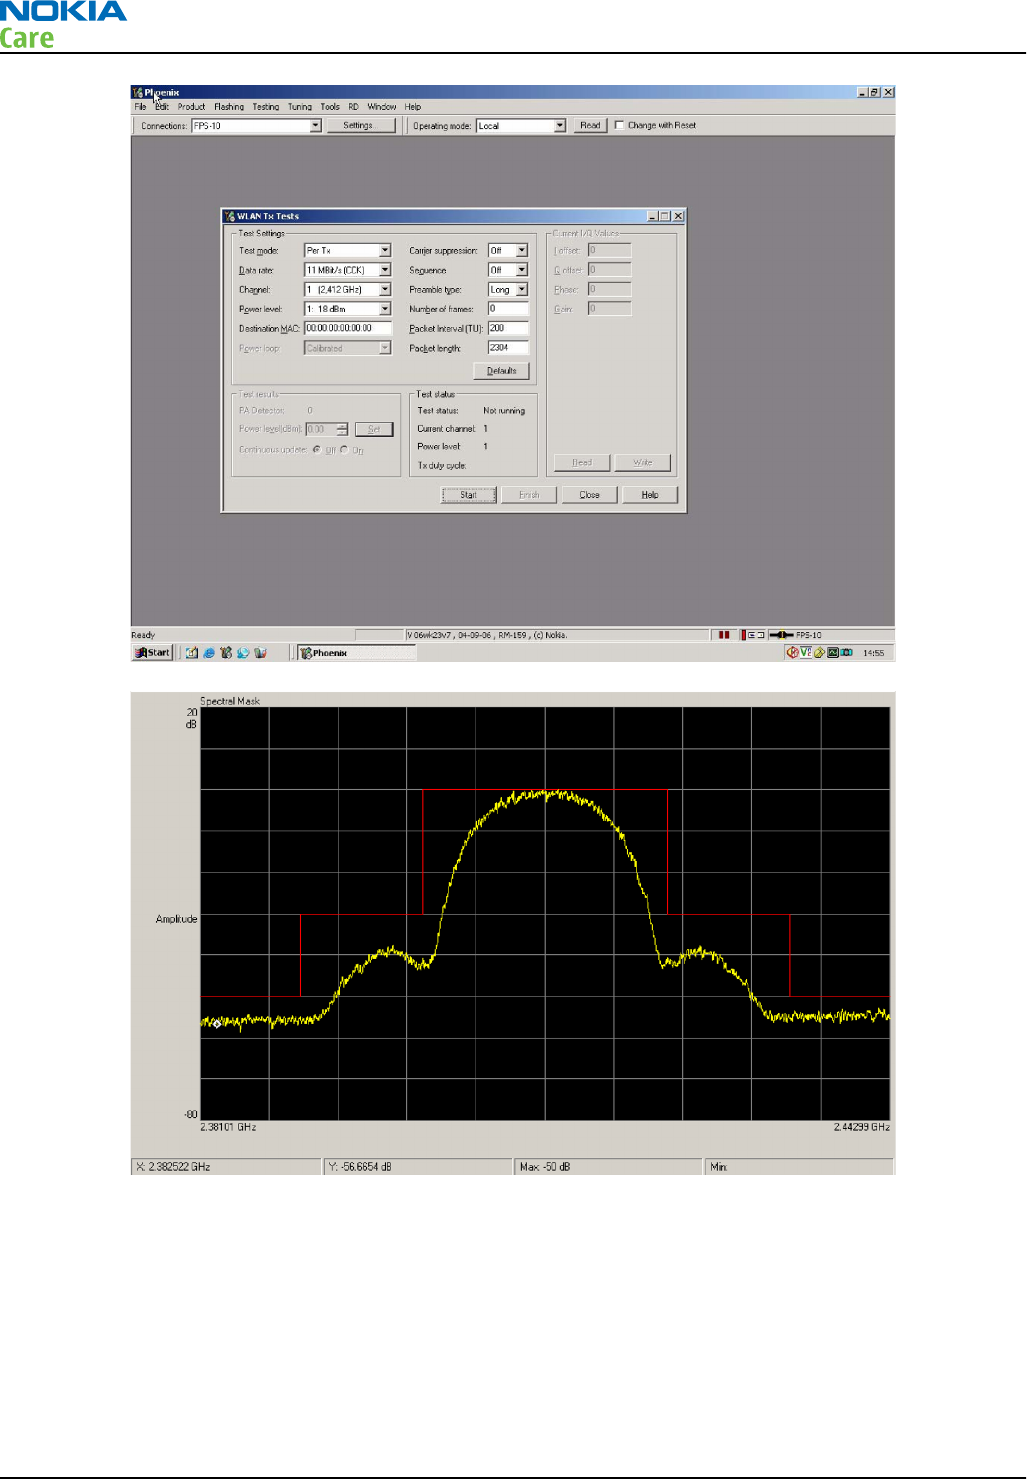Click the Phoenix title bar icon

coord(138,92)
